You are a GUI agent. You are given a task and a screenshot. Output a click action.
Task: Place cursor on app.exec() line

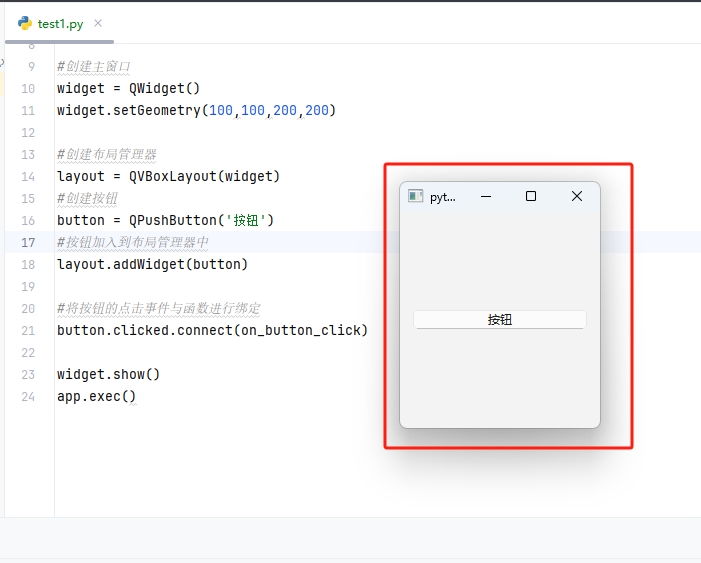(96, 396)
